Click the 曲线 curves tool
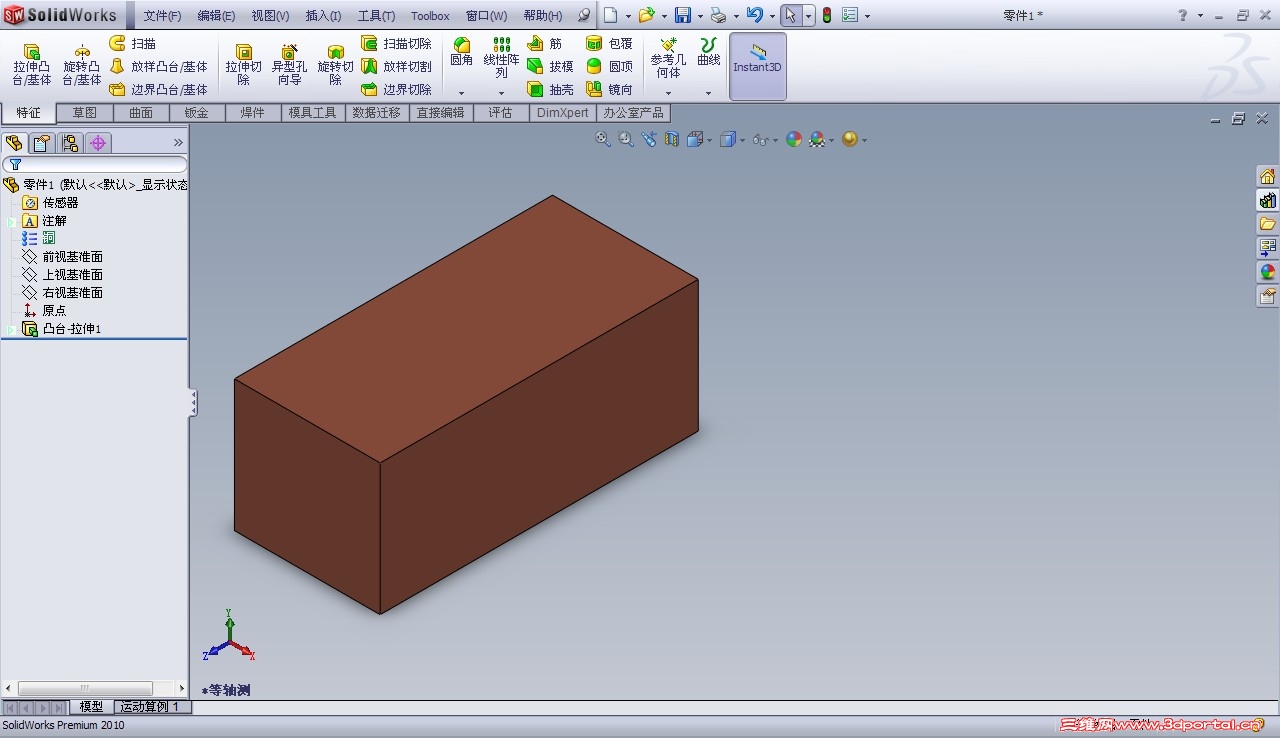The image size is (1280, 738). (x=709, y=53)
